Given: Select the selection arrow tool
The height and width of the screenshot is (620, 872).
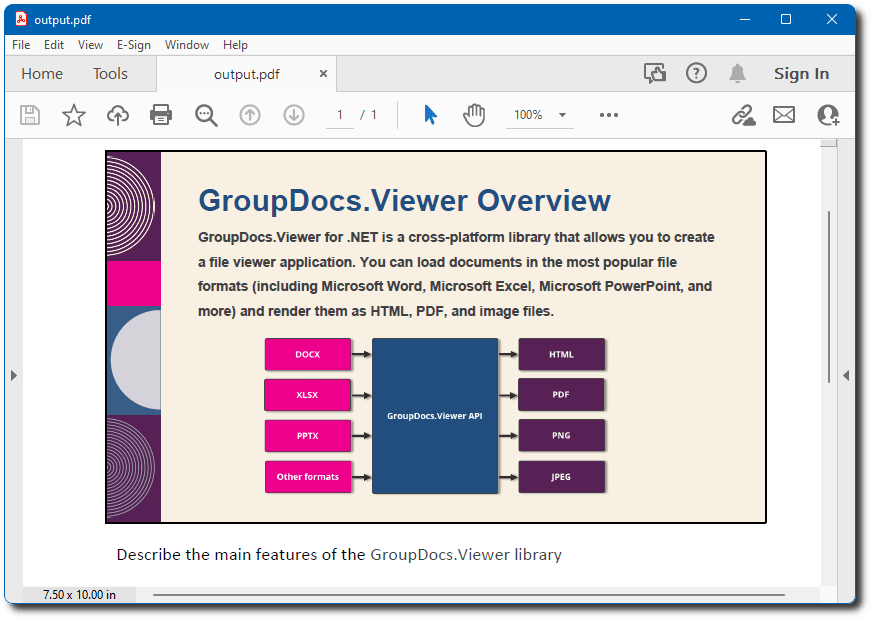Looking at the screenshot, I should tap(430, 114).
